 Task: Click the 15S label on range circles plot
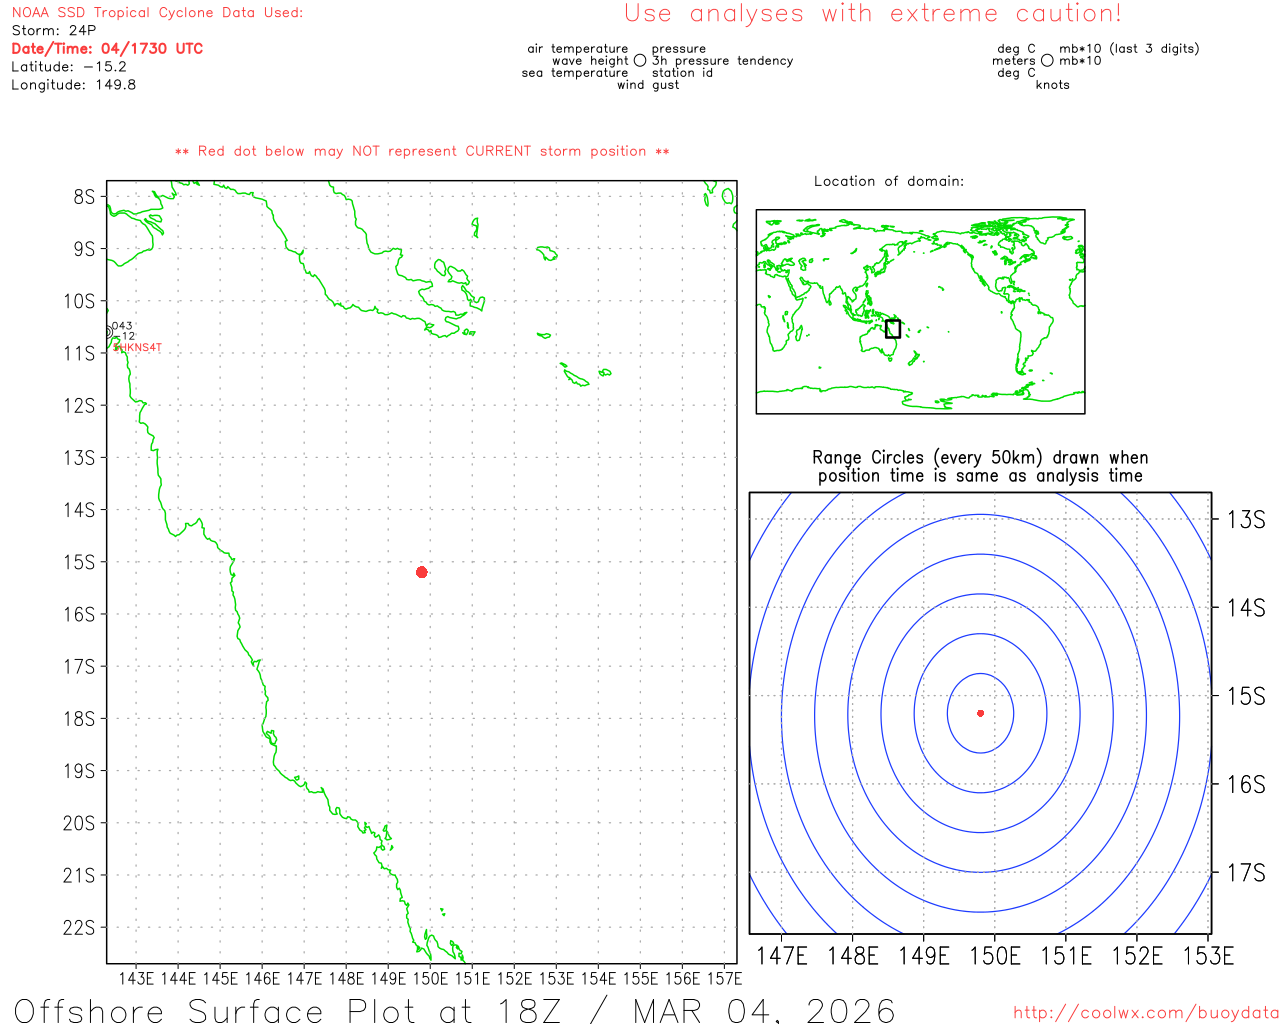(1246, 696)
